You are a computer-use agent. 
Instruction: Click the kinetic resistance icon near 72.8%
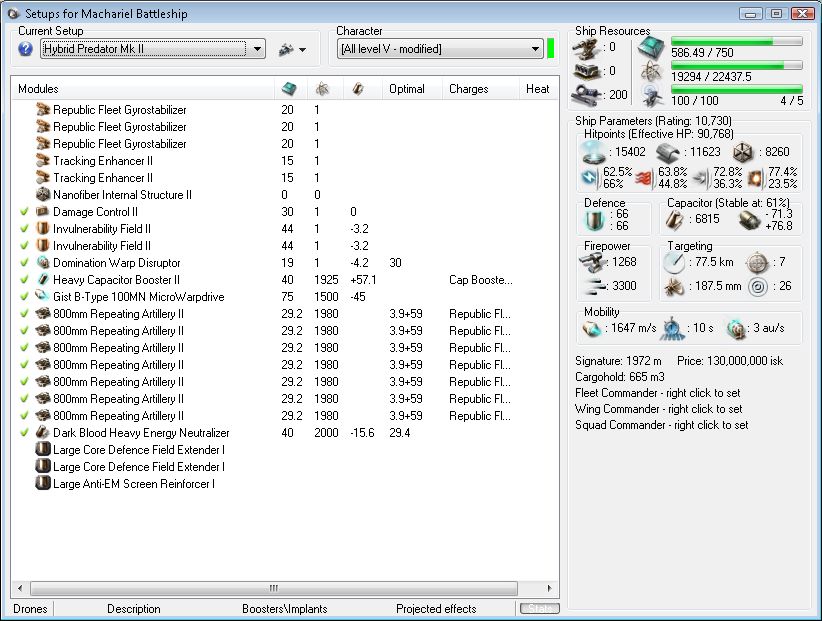pos(701,179)
